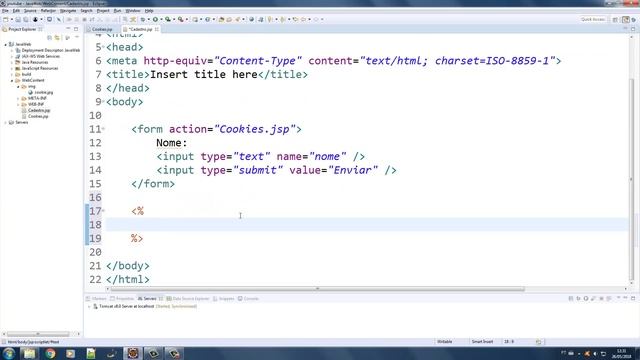Click the Project Explorer horizontal scrollbar
The width and height of the screenshot is (640, 360).
pos(38,334)
